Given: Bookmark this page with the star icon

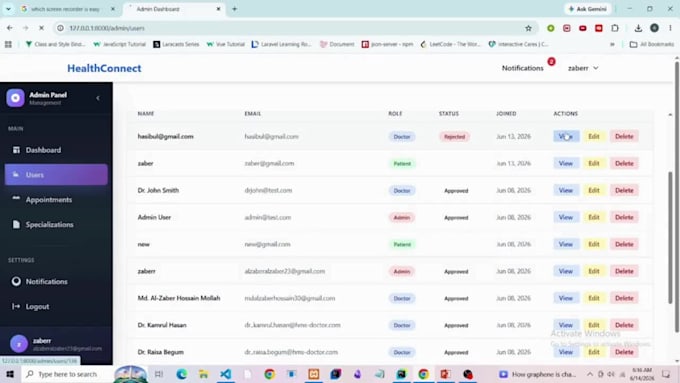Looking at the screenshot, I should [x=528, y=28].
